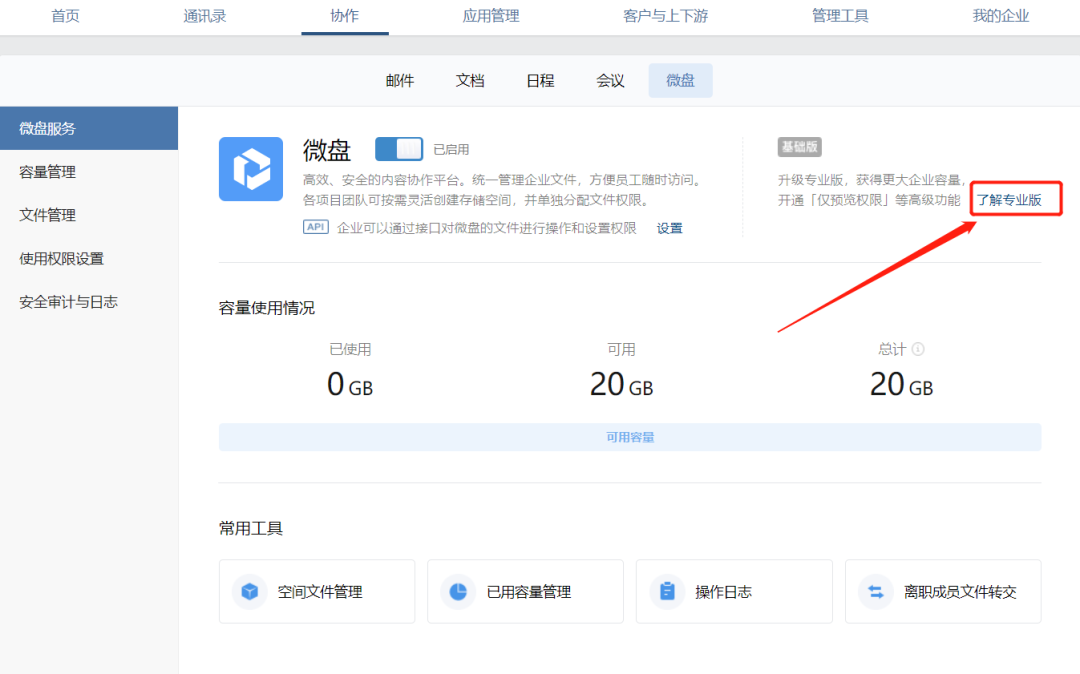
Task: Open the 操作日志 tool card
Action: coord(734,591)
